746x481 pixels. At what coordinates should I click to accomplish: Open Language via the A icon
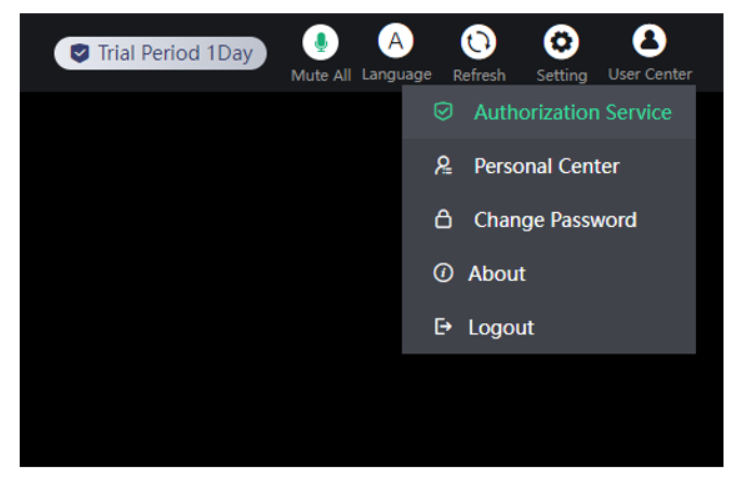tap(395, 40)
